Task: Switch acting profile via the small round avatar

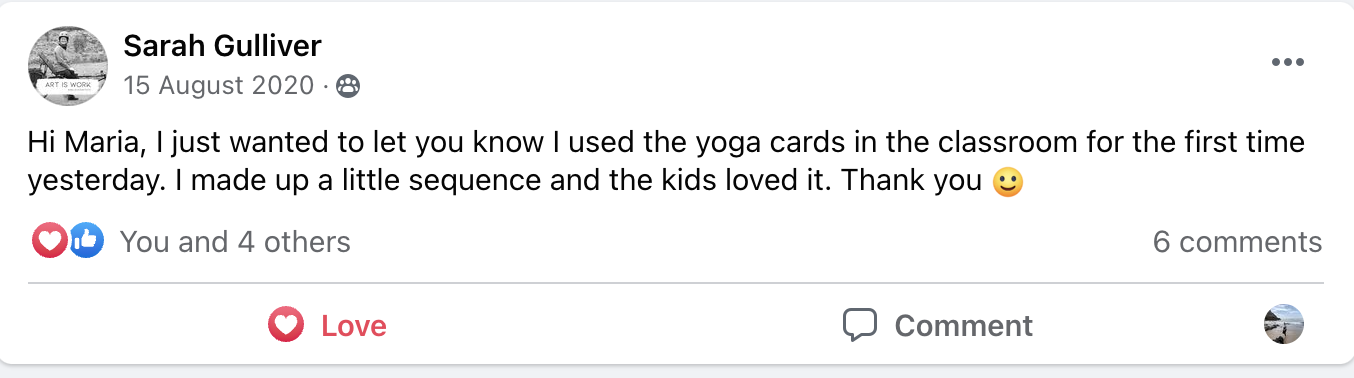Action: (x=1283, y=325)
